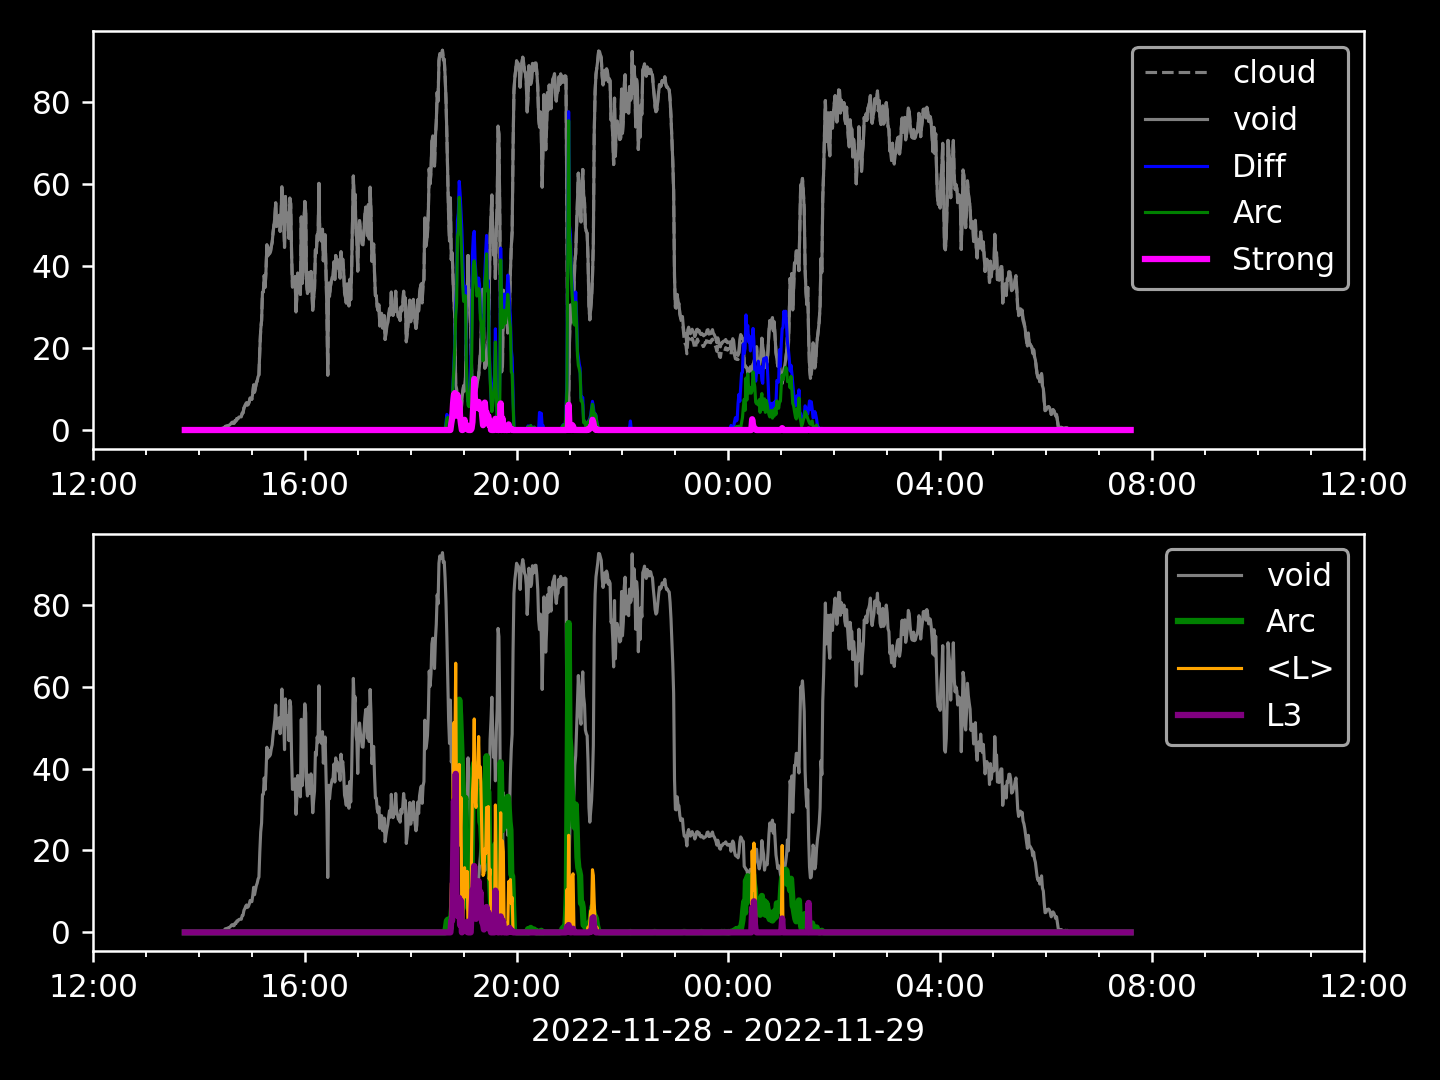Viewport: 1440px width, 1080px height.
Task: Click "20:00" tick label on lower chart
Action: [x=517, y=987]
